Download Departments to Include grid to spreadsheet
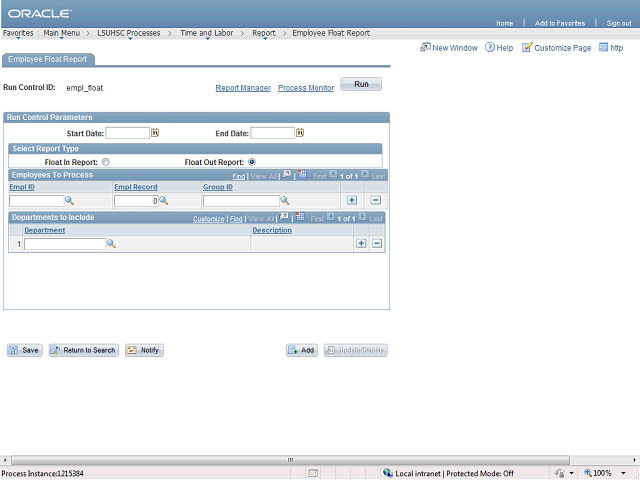 300,217
